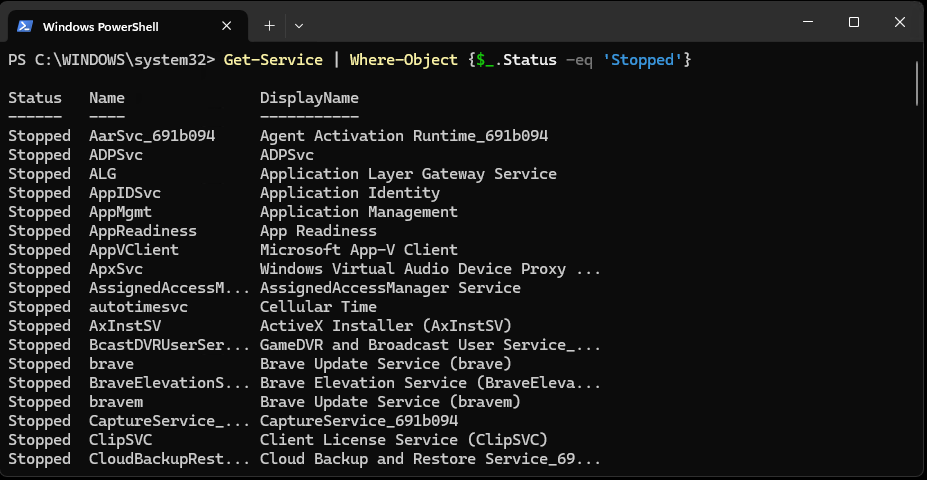Click Application Layer Gateway Service text
927x480 pixels.
click(x=408, y=174)
